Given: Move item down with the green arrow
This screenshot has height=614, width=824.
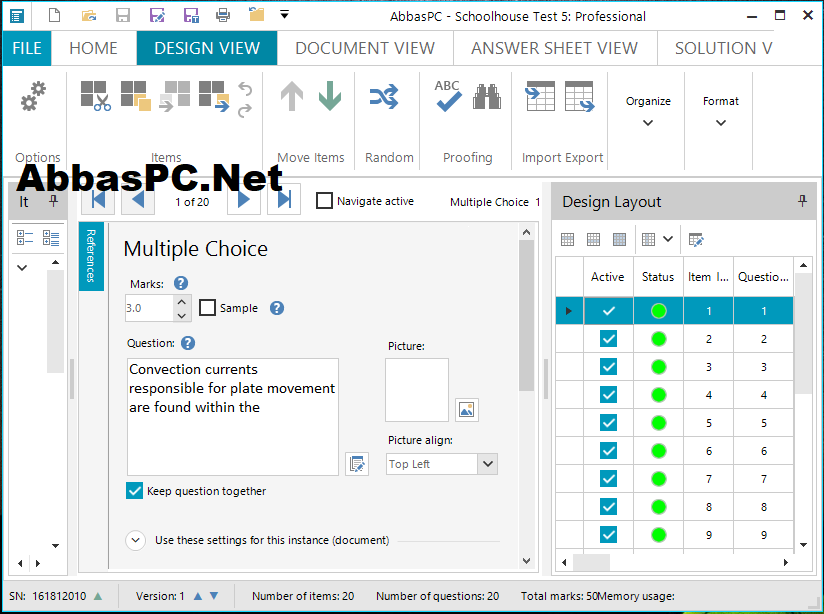Looking at the screenshot, I should click(330, 96).
